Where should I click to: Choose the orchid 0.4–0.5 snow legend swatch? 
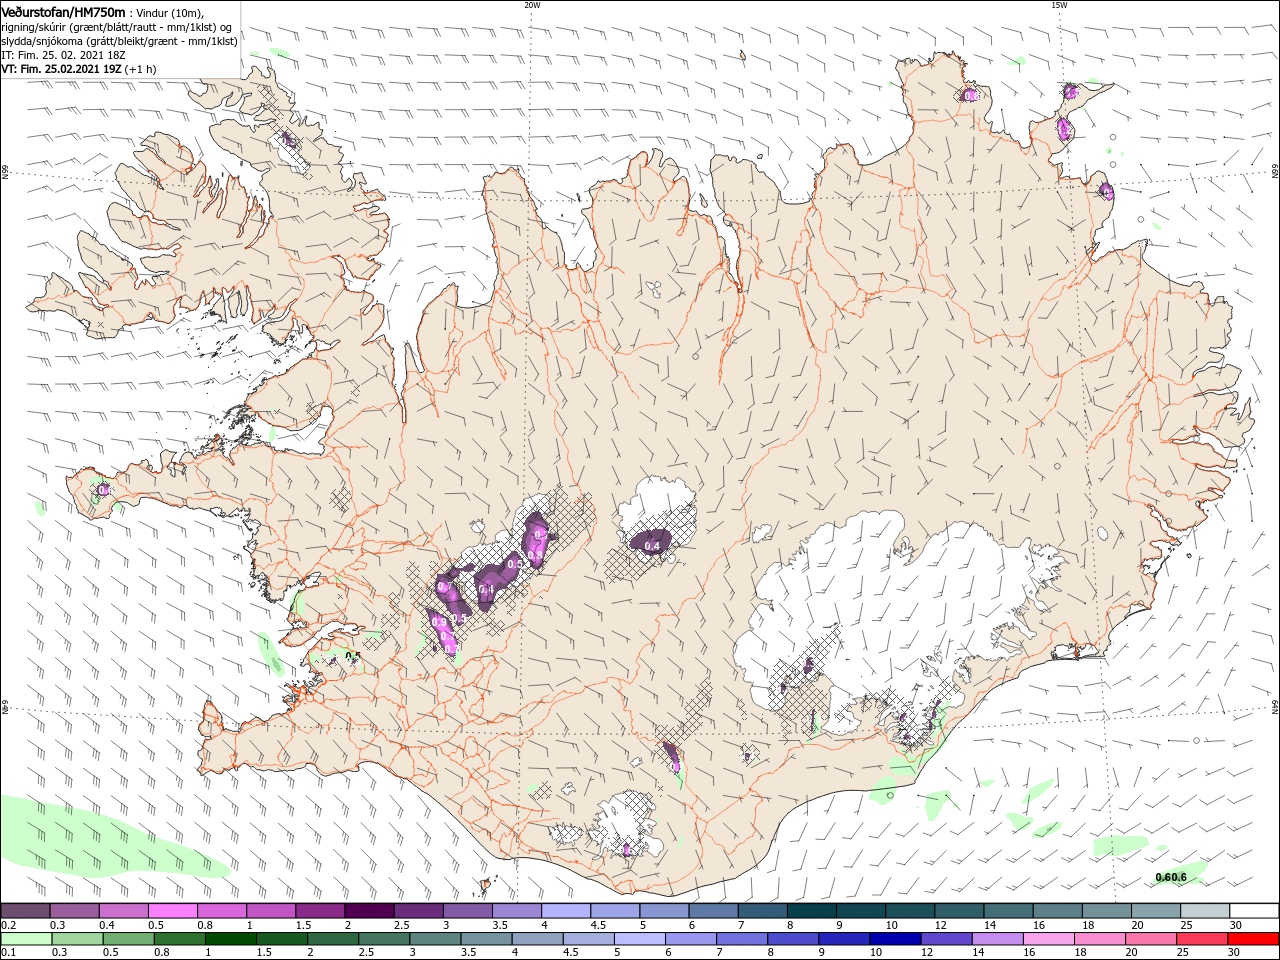123,911
